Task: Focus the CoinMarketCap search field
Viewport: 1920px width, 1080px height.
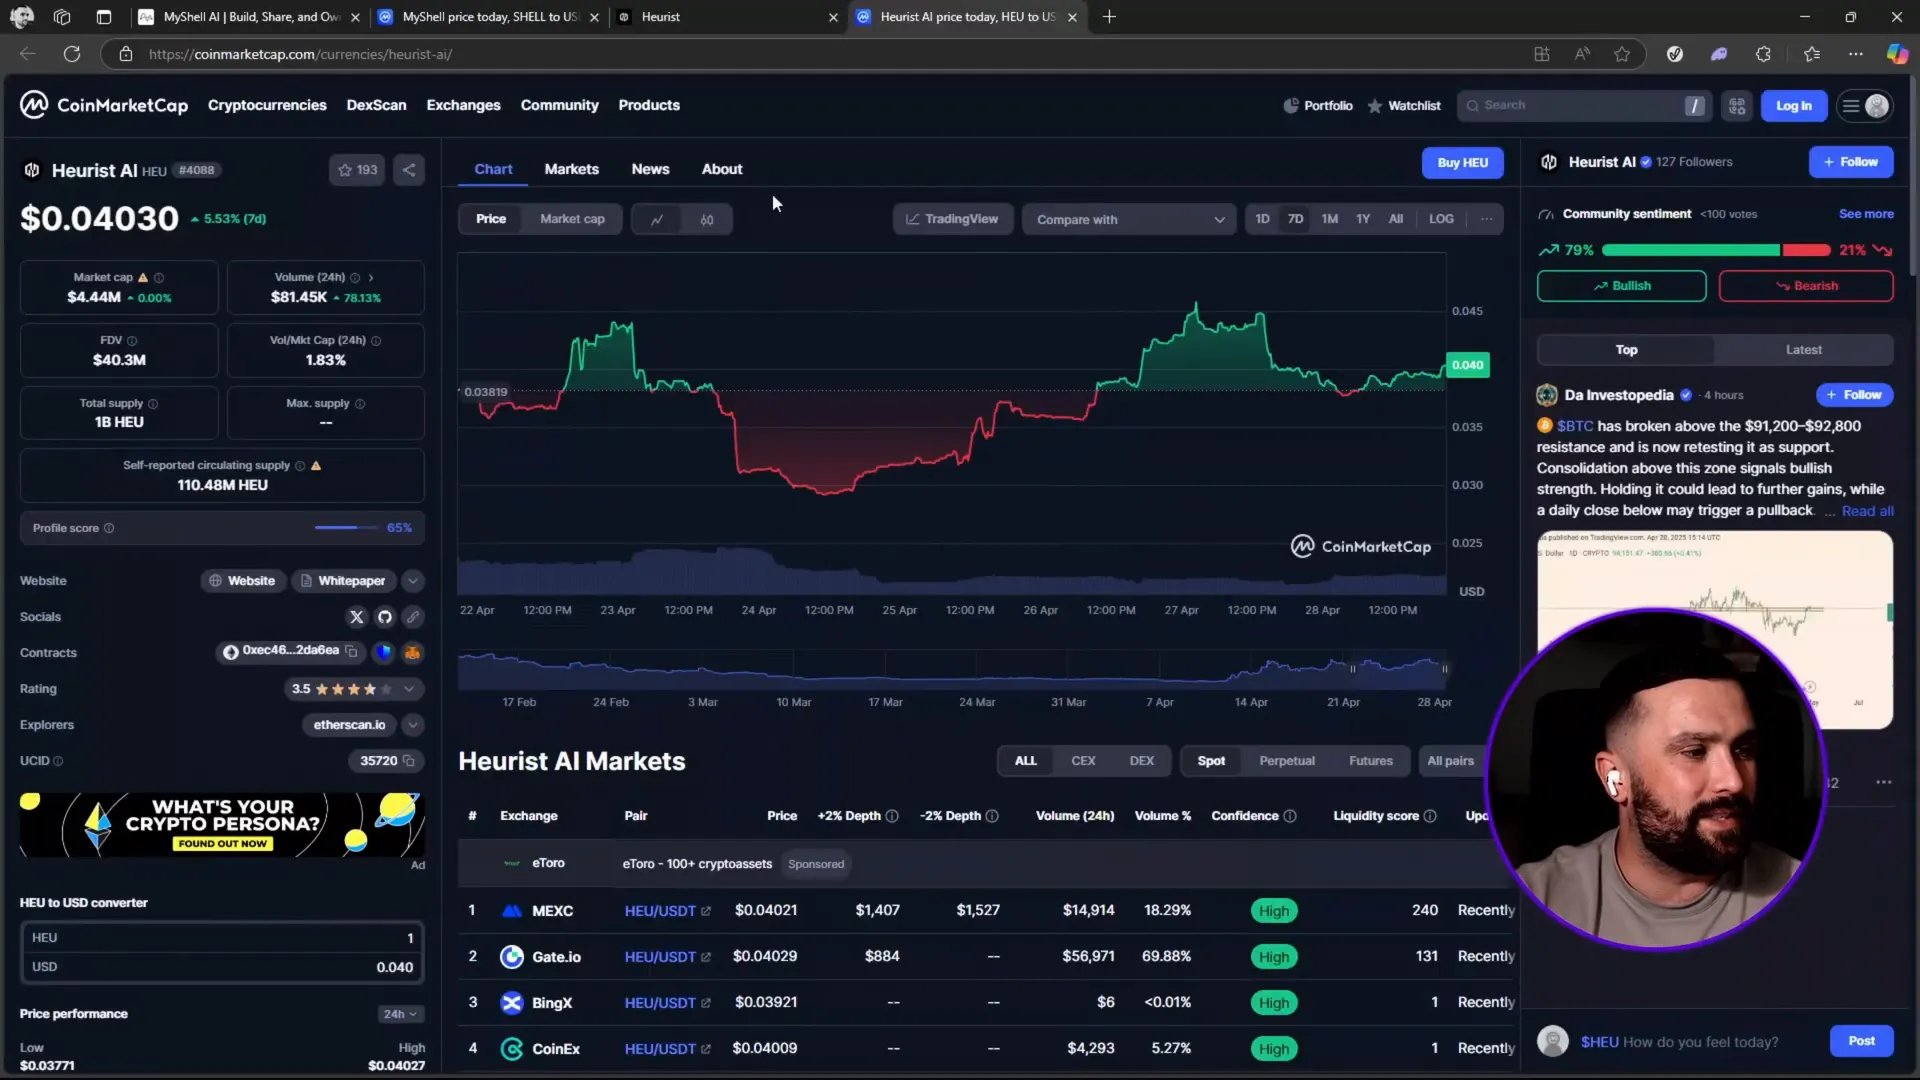Action: point(1584,105)
